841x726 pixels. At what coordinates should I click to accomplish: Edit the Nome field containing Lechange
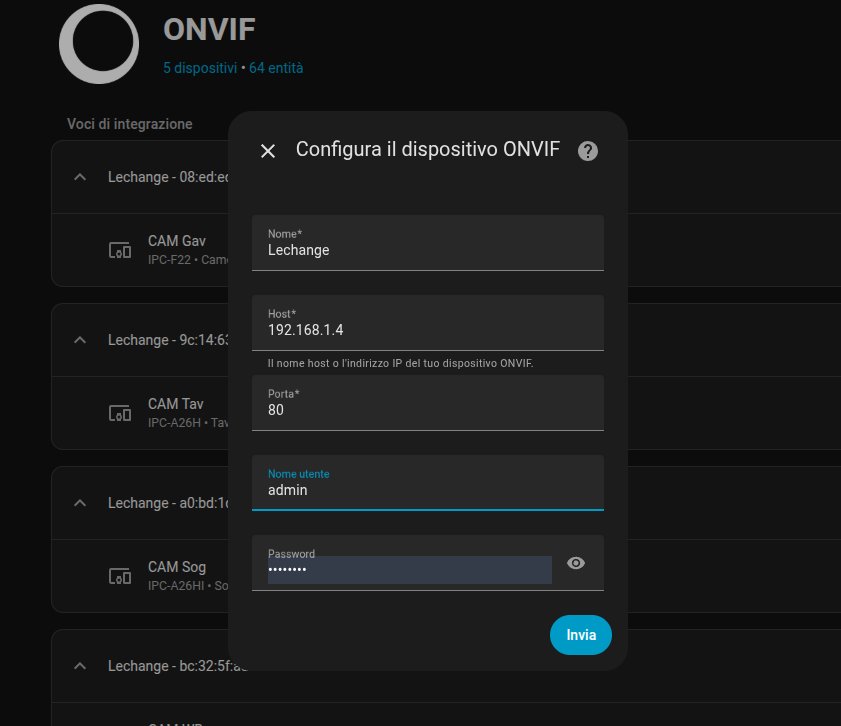[427, 243]
